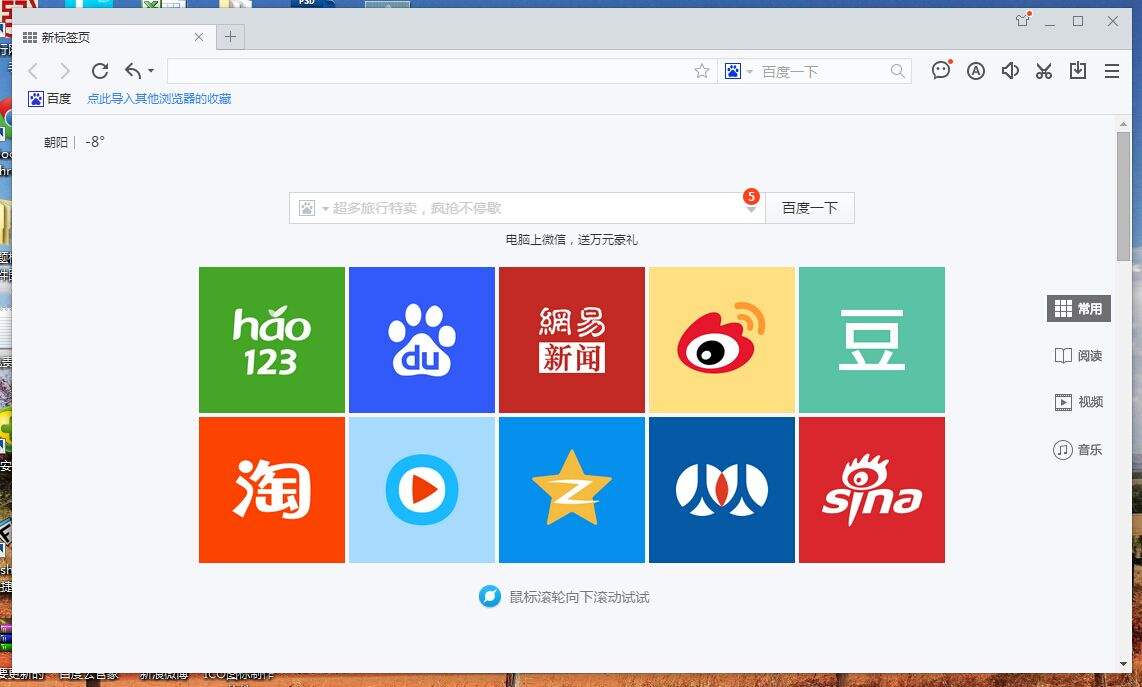This screenshot has height=687, width=1142.
Task: Click the undo closed tab arrow icon
Action: (133, 71)
